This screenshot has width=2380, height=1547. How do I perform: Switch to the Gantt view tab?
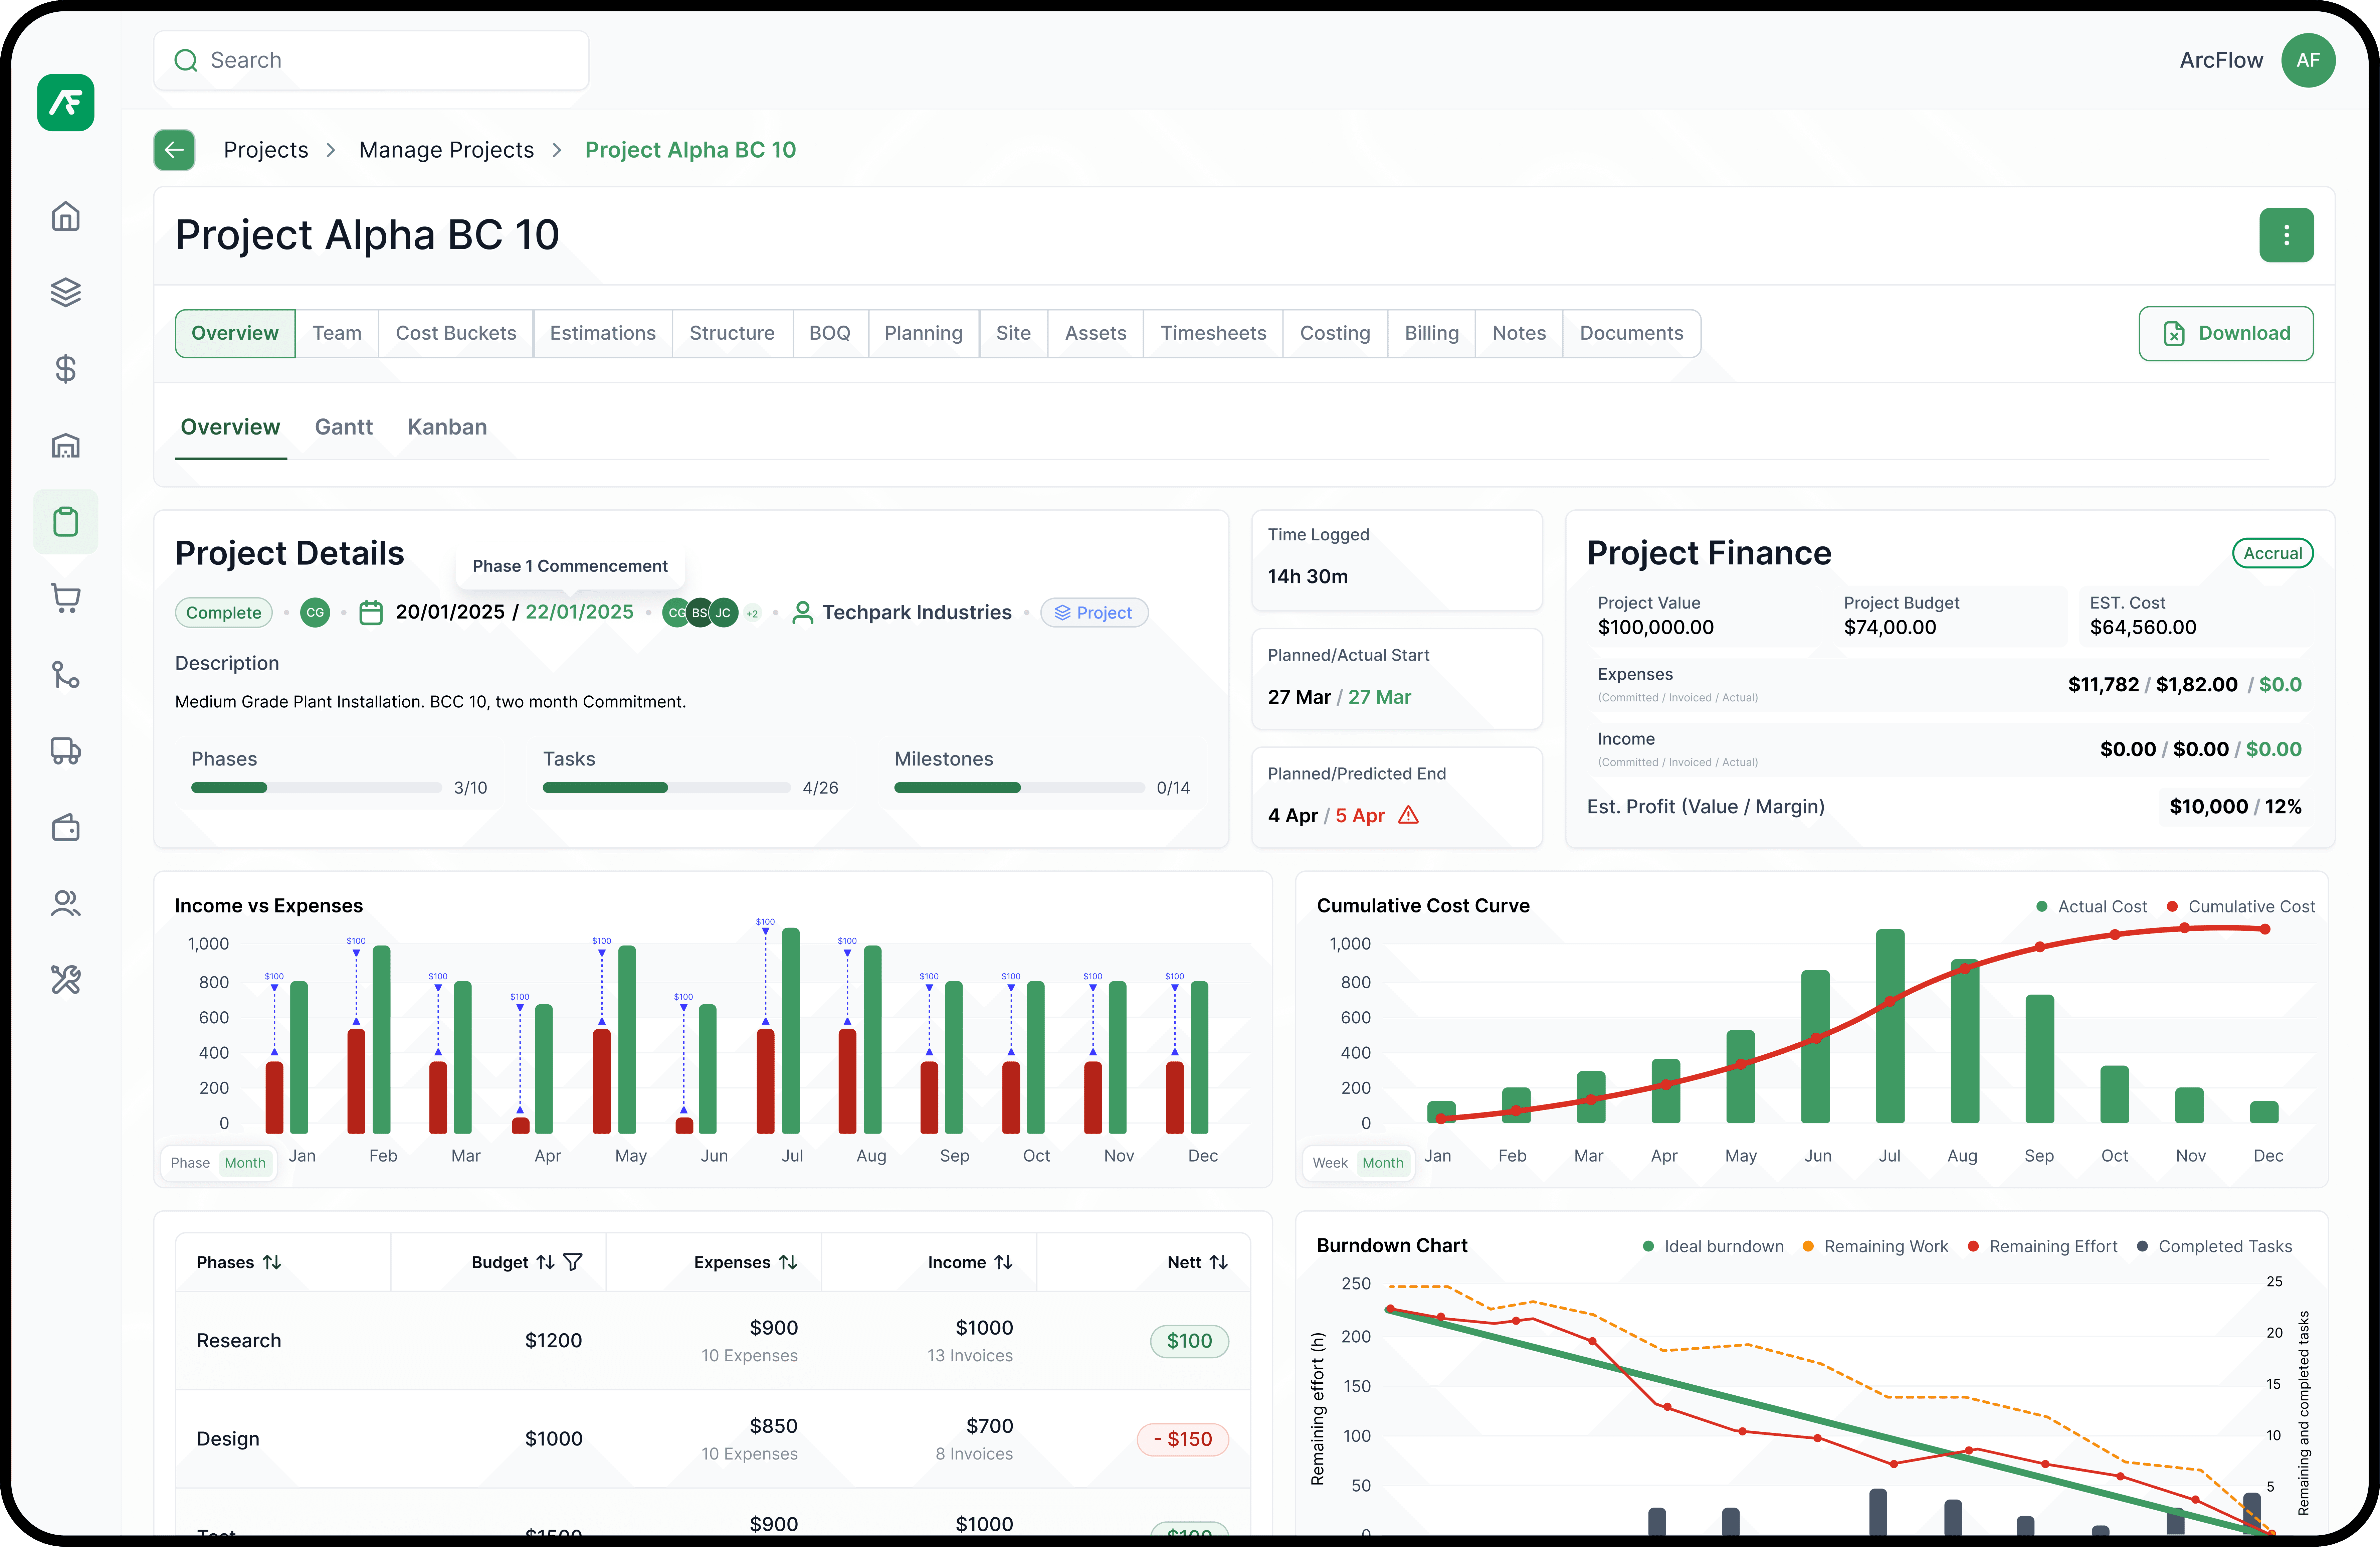point(343,427)
